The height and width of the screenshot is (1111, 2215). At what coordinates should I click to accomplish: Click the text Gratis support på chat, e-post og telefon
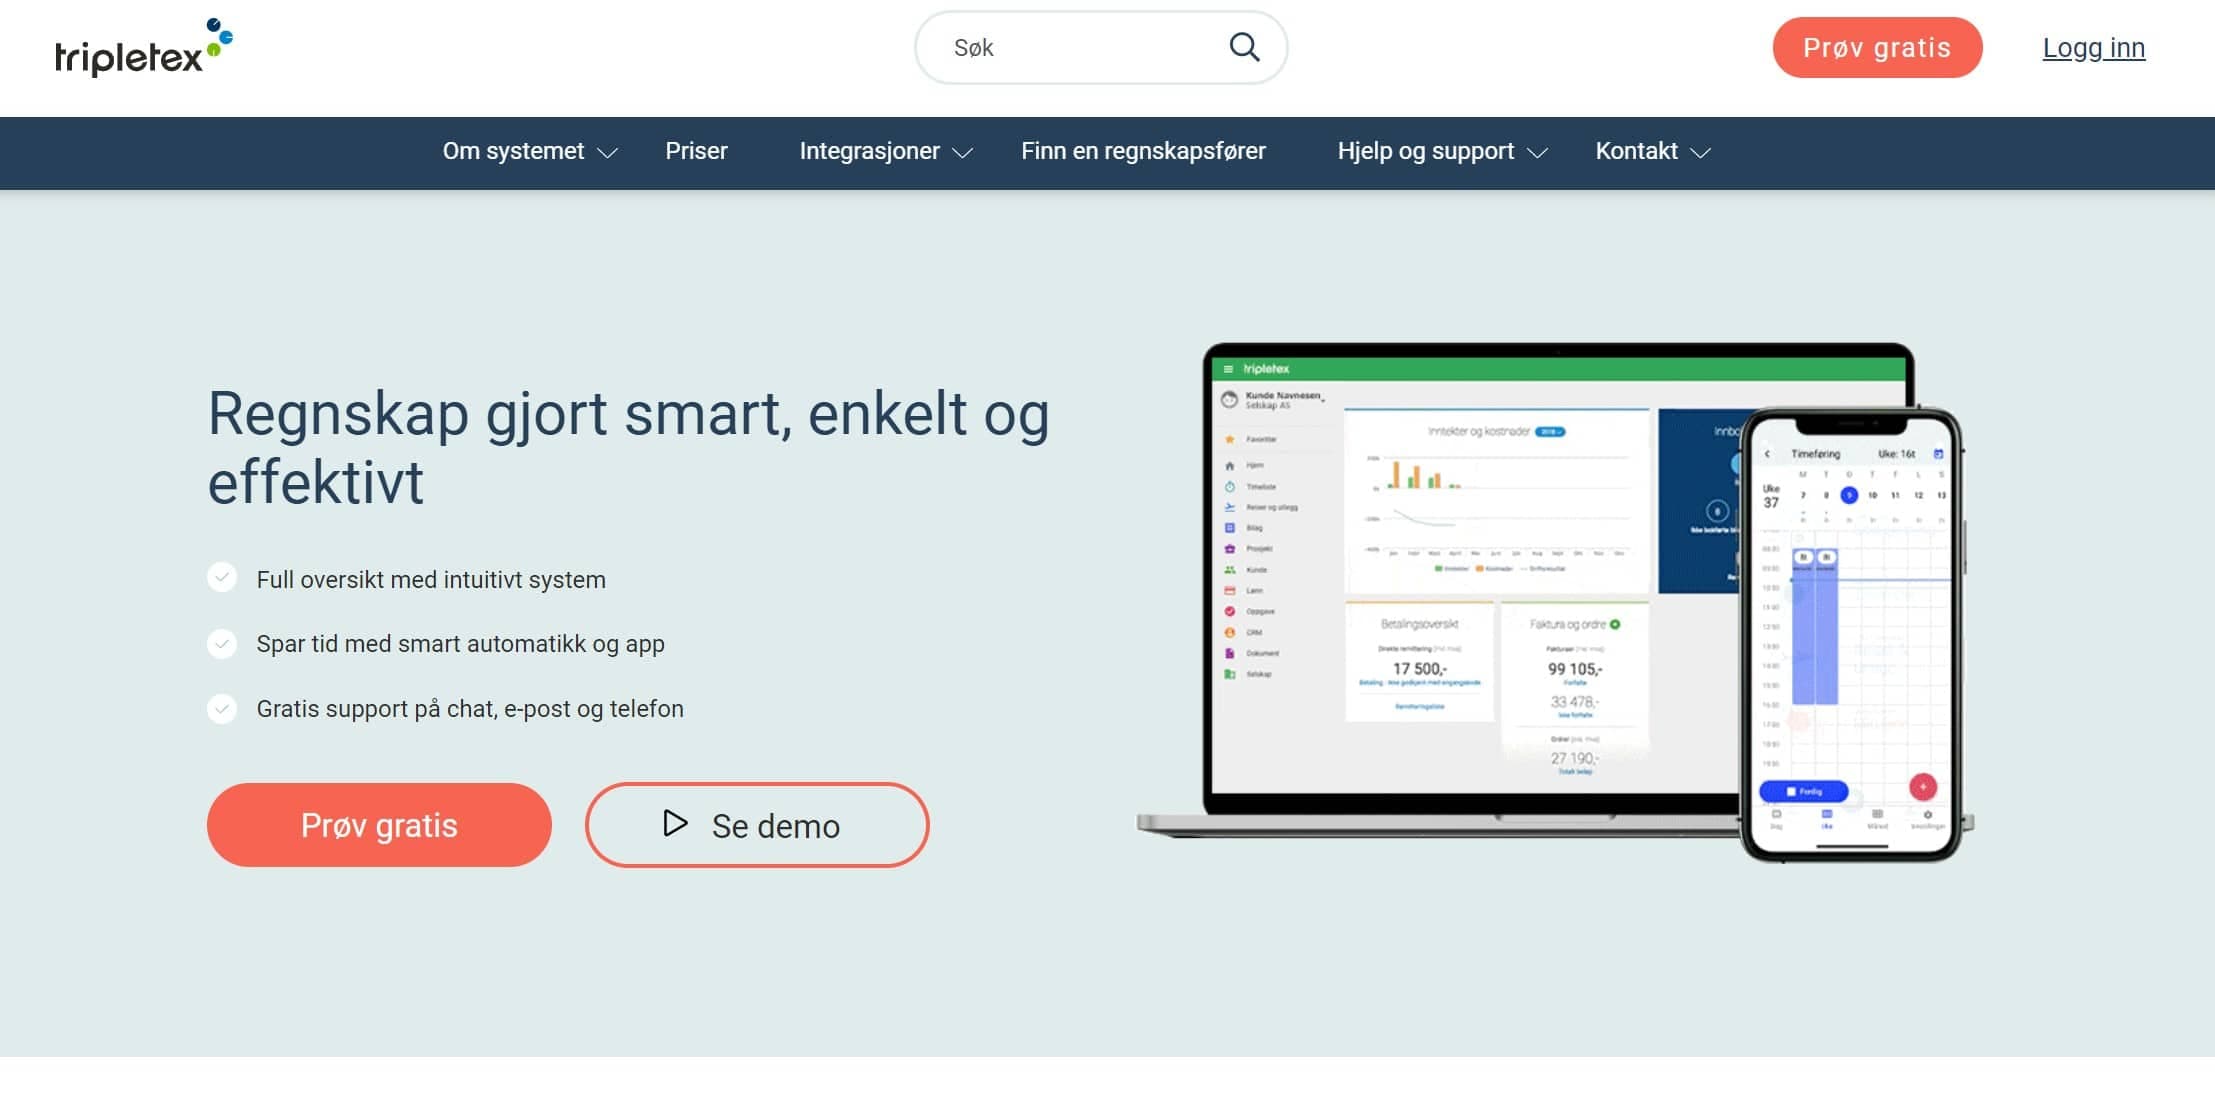(x=470, y=709)
